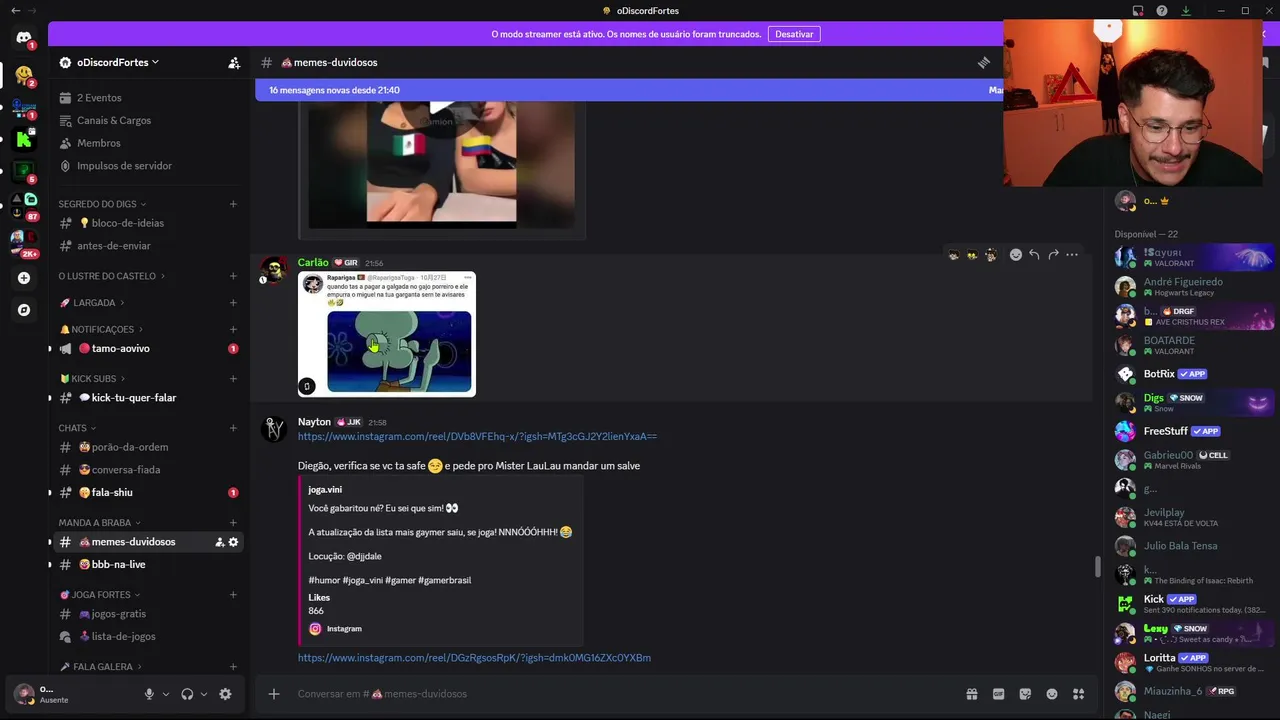Open Discord direct messages home icon
The width and height of the screenshot is (1280, 720).
24,38
